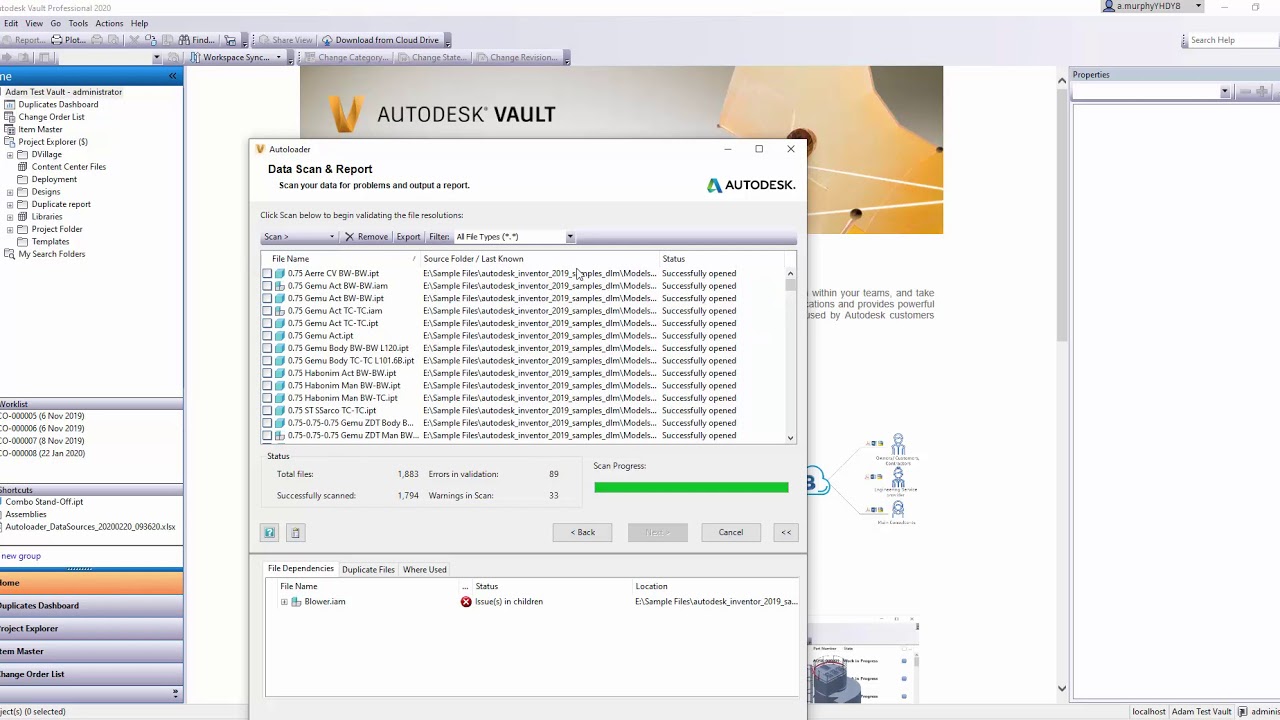Click the Workspace Sync icon in toolbar

[195, 58]
